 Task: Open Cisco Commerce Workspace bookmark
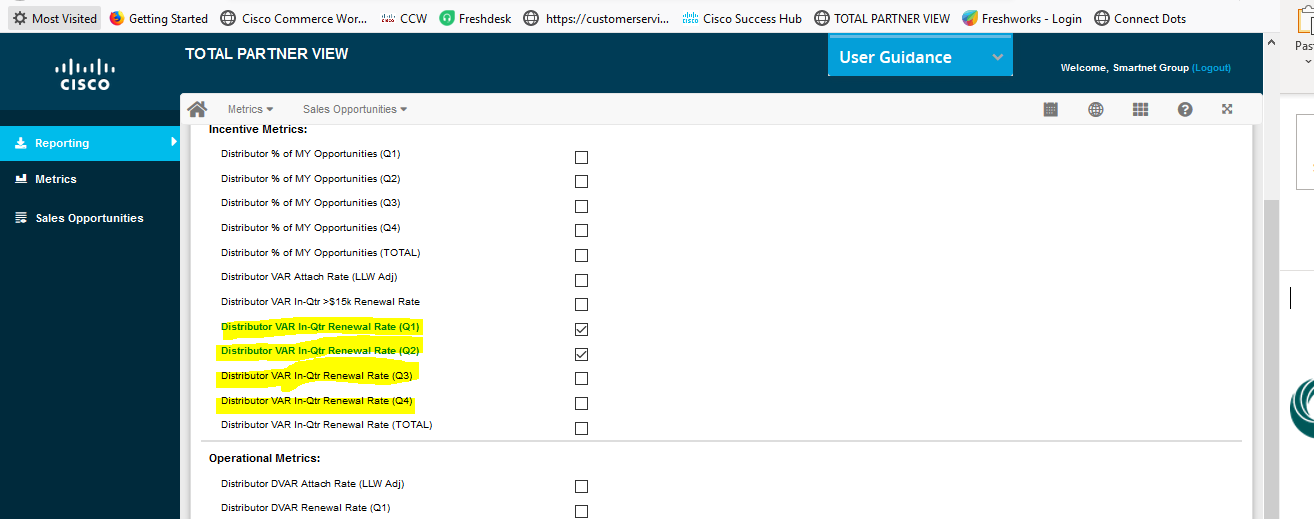[x=294, y=18]
